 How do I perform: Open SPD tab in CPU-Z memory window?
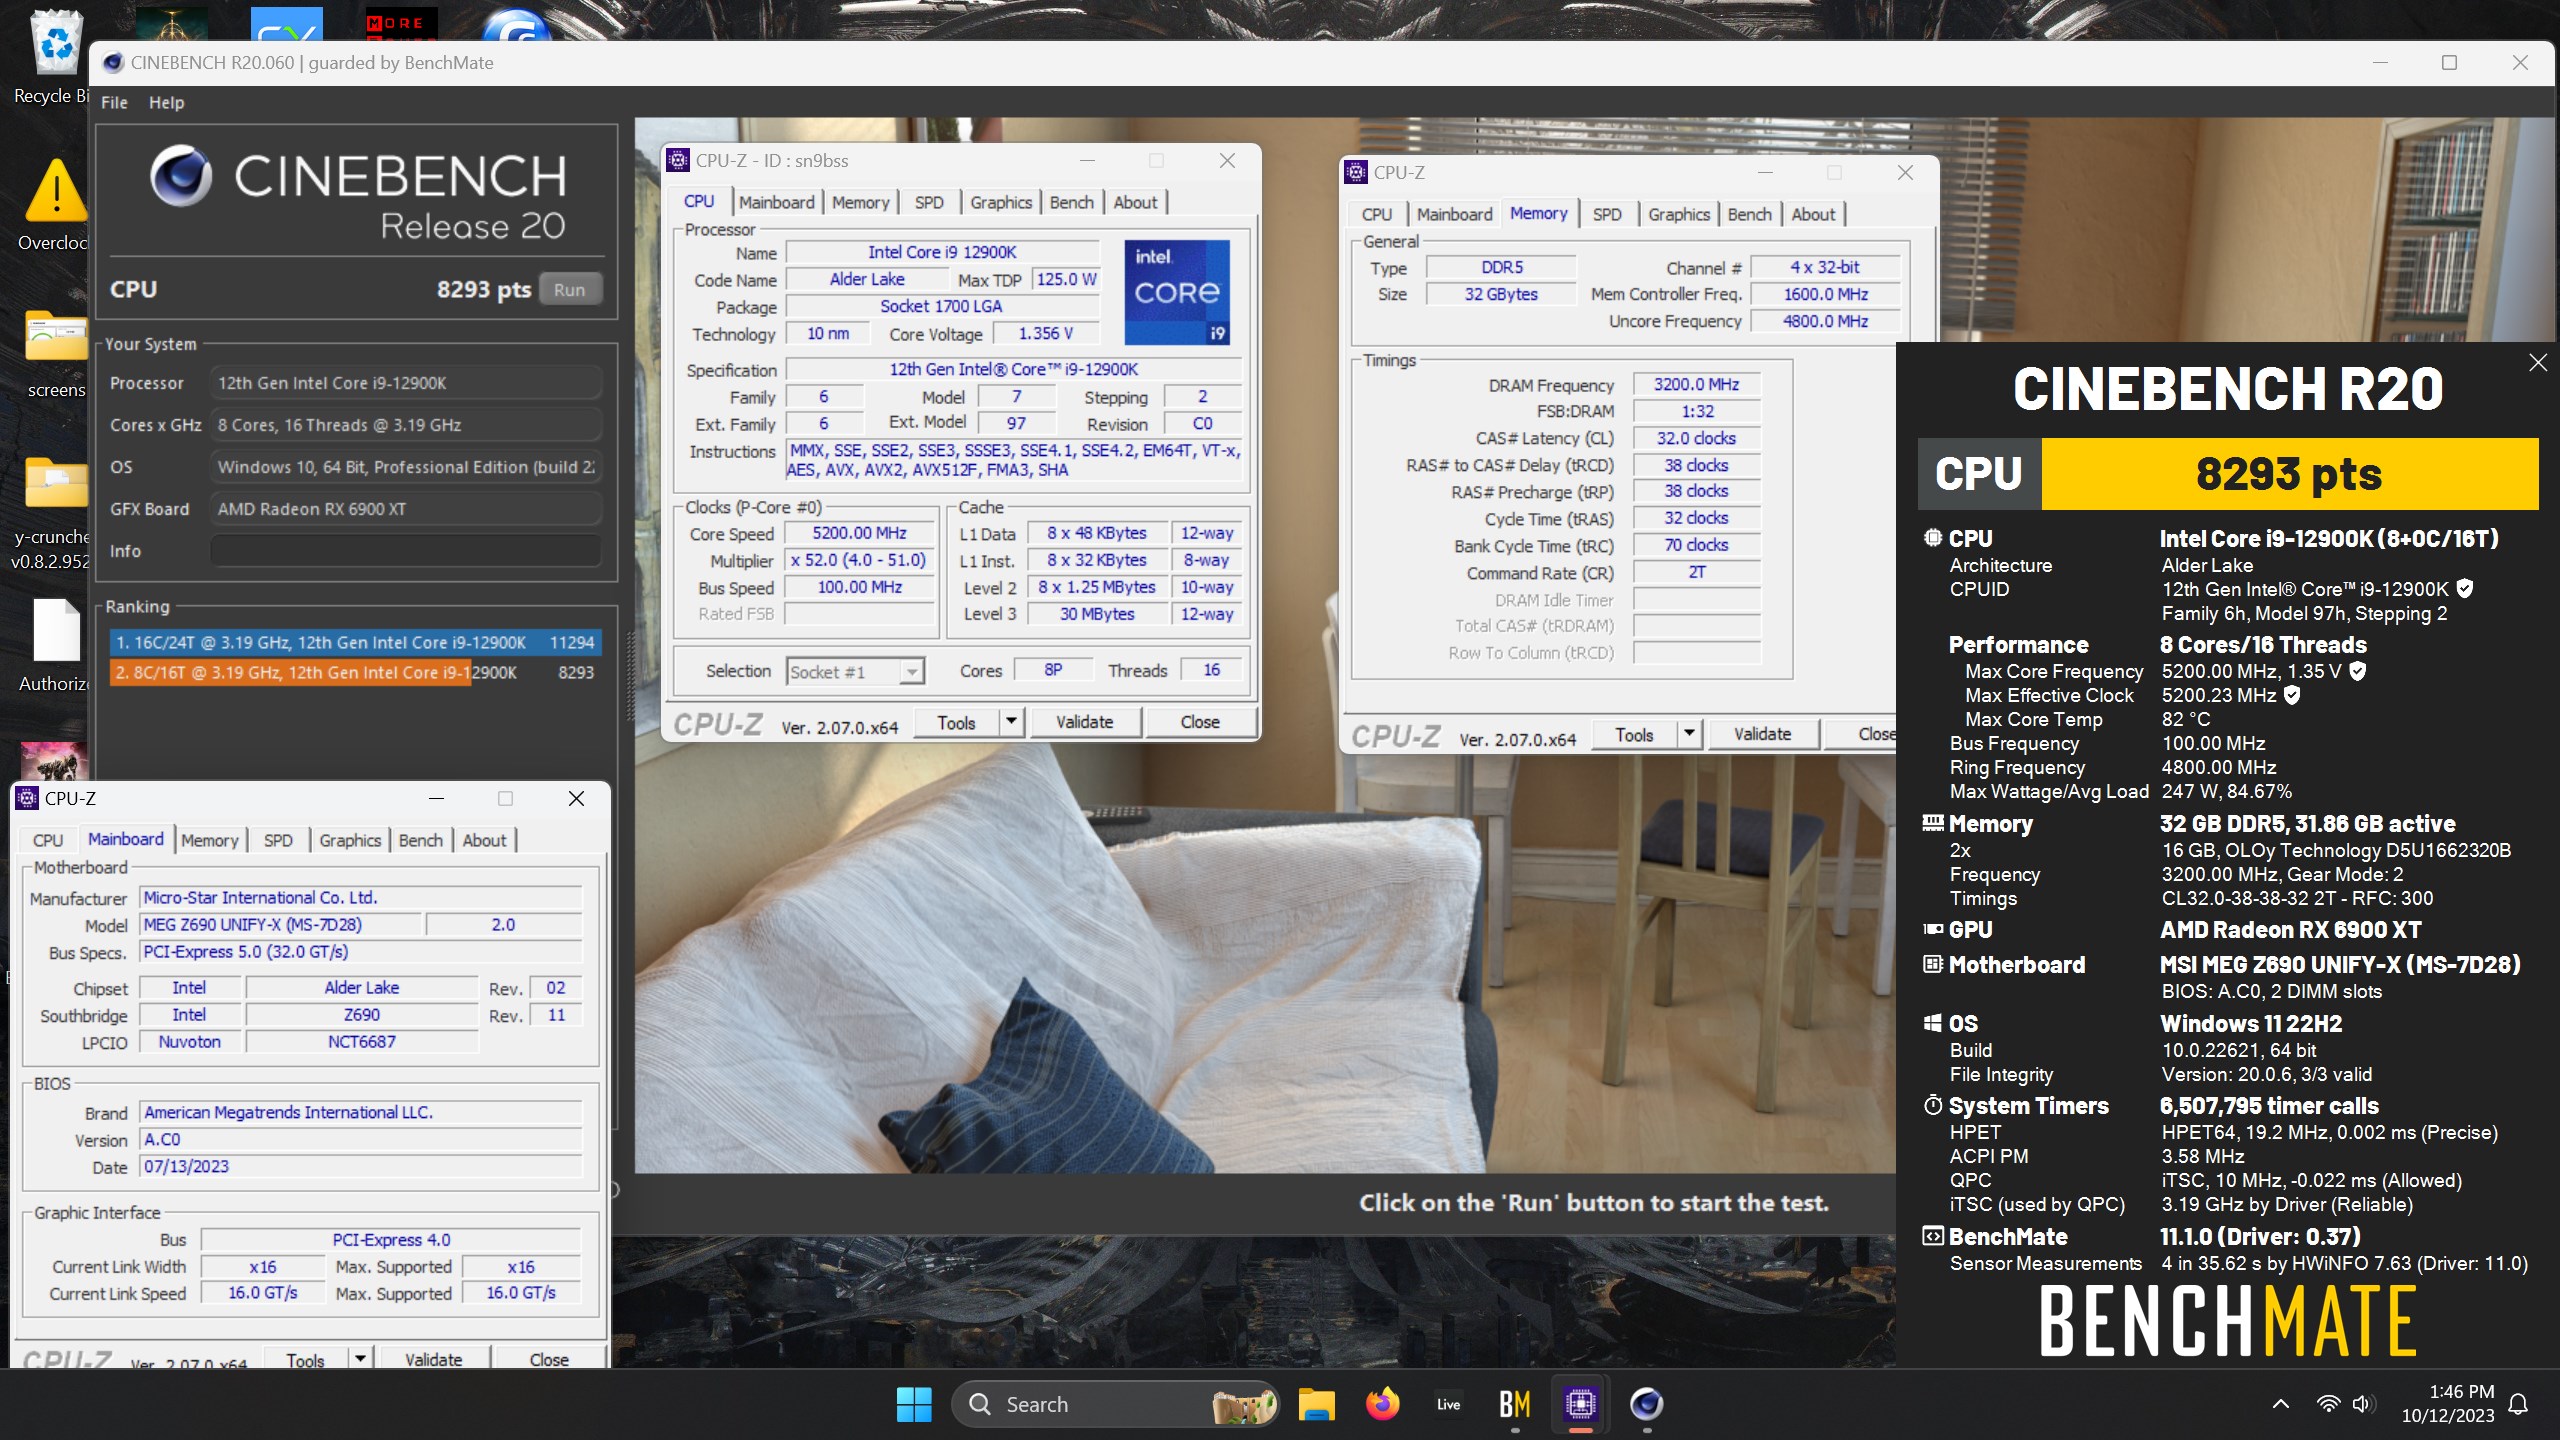(1607, 214)
